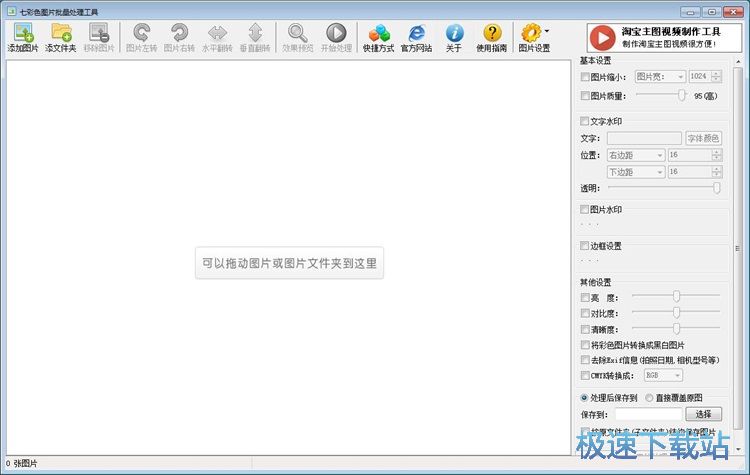The width and height of the screenshot is (750, 475).
Task: Flip vertically with 垂直翻转
Action: (x=255, y=38)
